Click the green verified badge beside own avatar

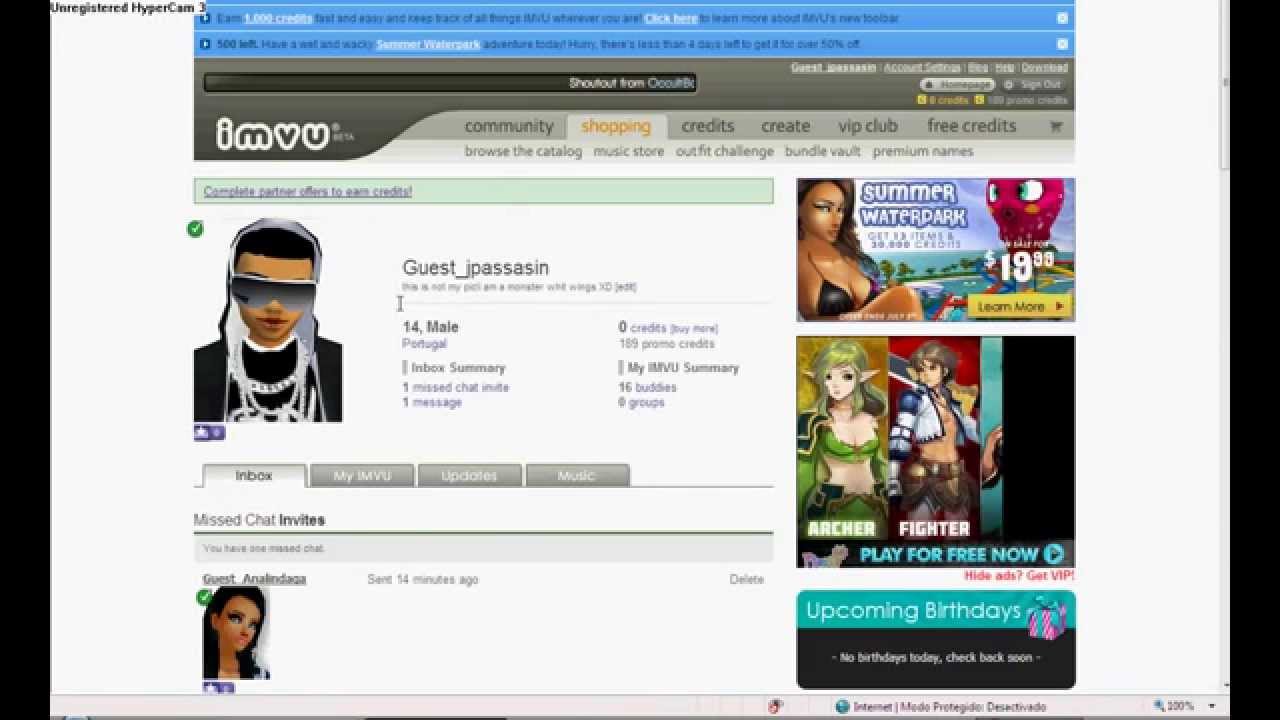[x=195, y=229]
